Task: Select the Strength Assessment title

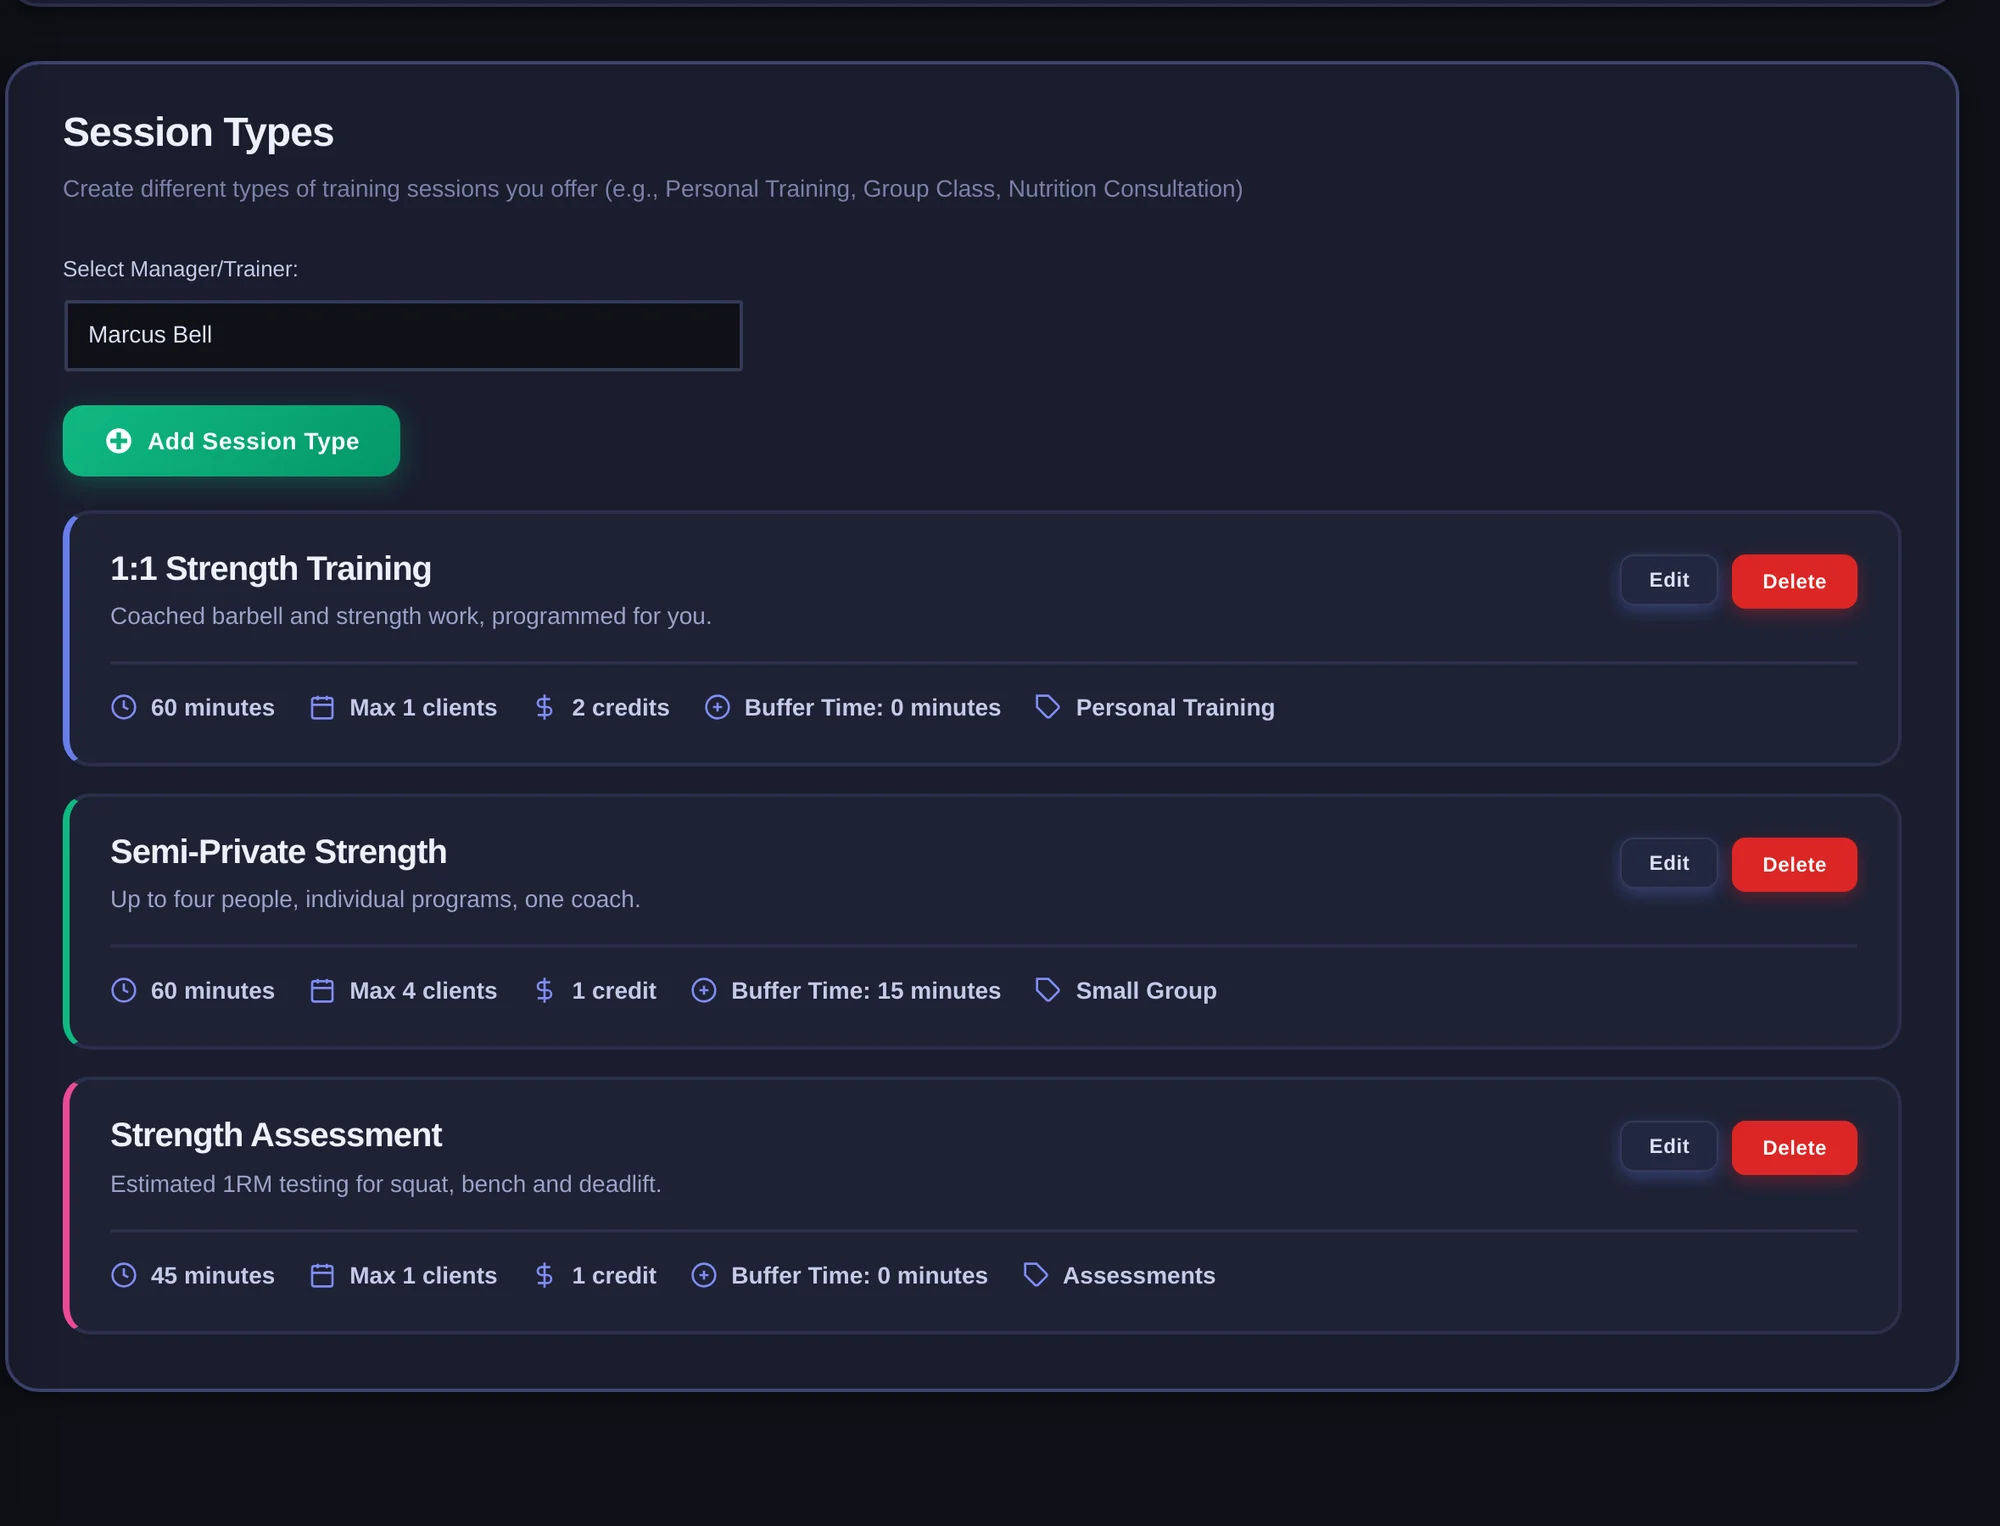Action: click(276, 1135)
